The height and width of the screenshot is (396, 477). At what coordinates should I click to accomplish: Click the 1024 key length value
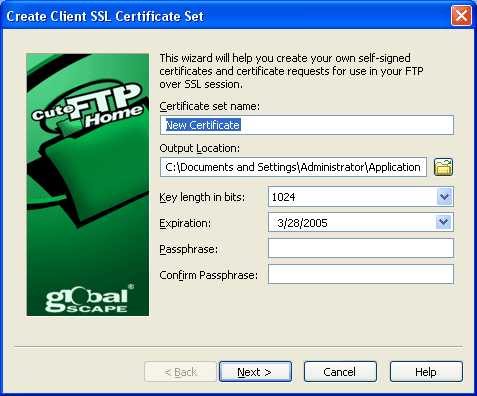[x=284, y=197]
